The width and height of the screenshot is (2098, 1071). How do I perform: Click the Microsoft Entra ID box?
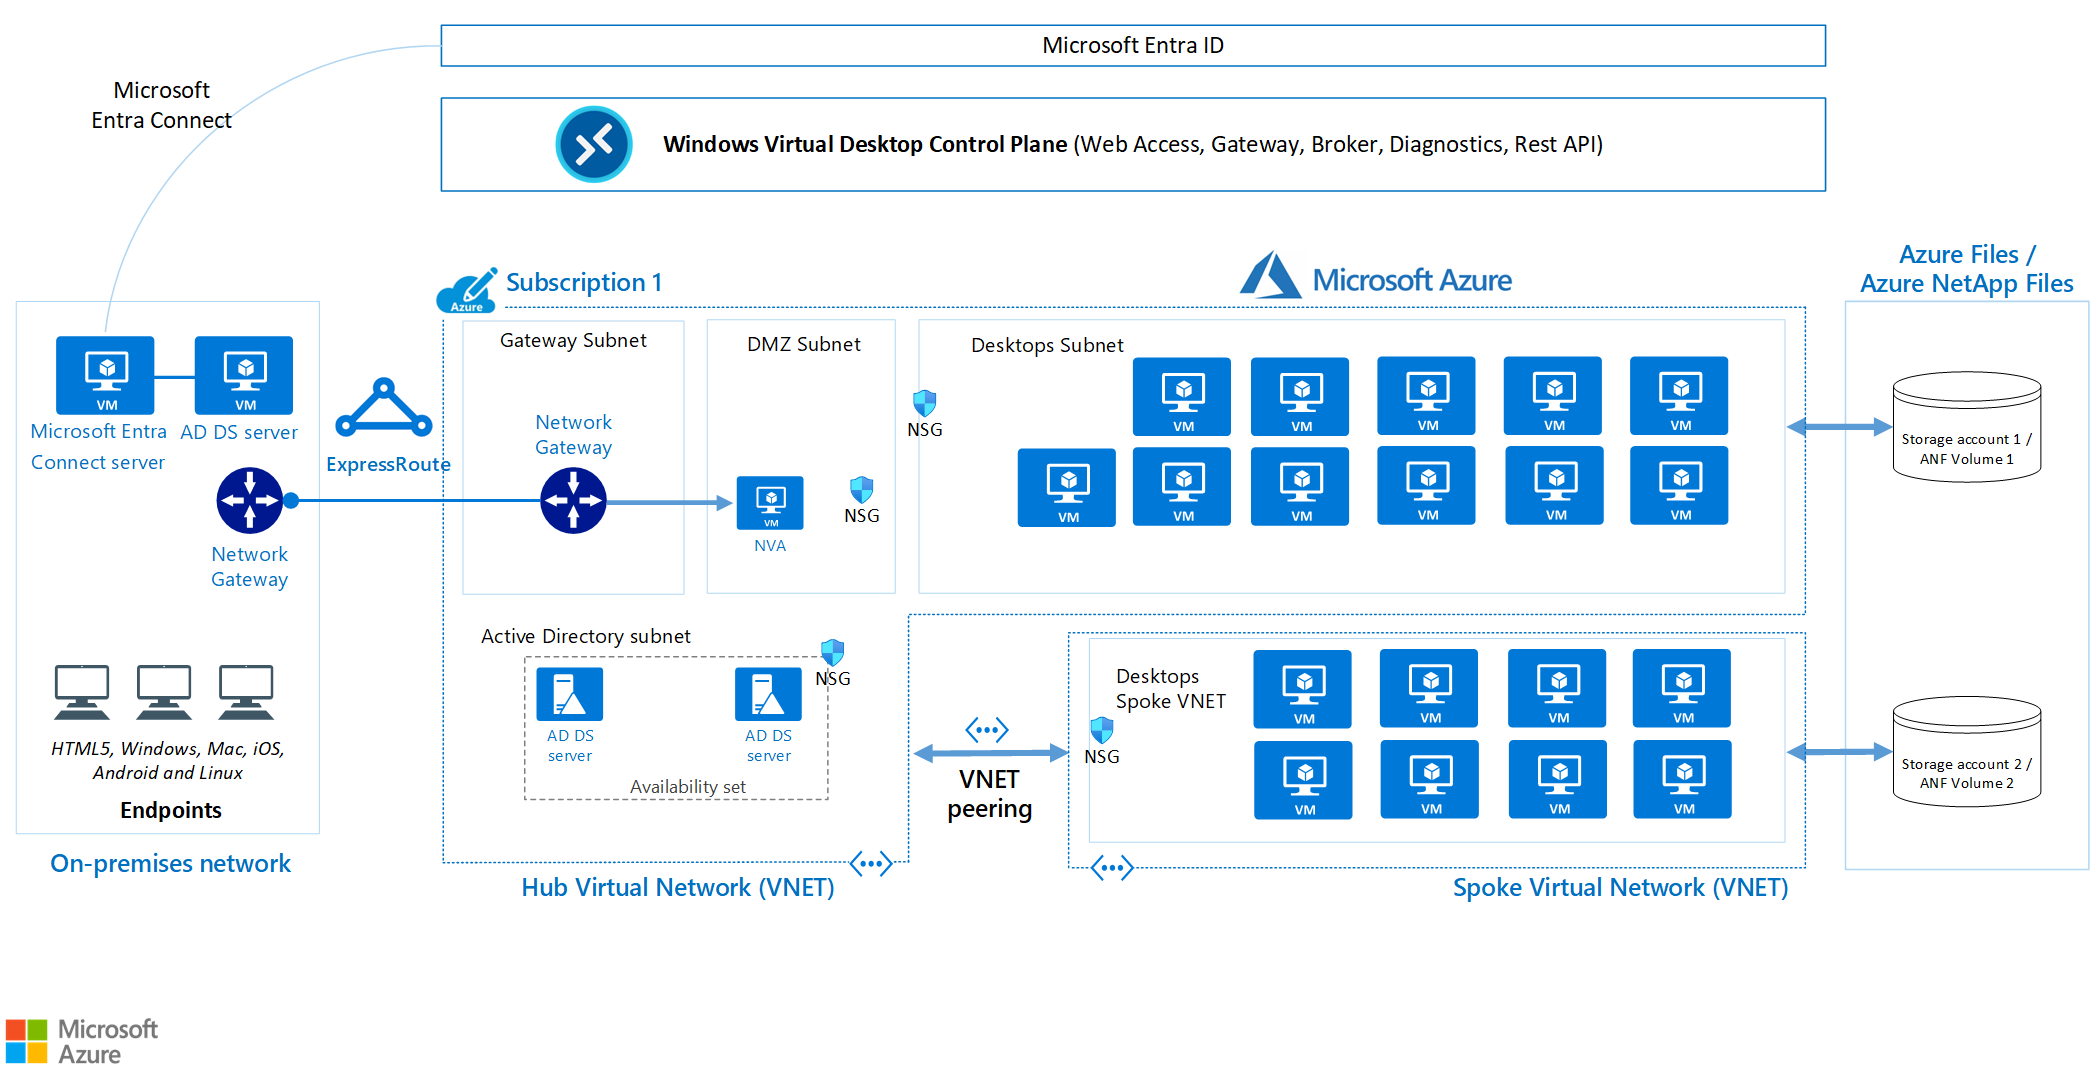pyautogui.click(x=1133, y=46)
